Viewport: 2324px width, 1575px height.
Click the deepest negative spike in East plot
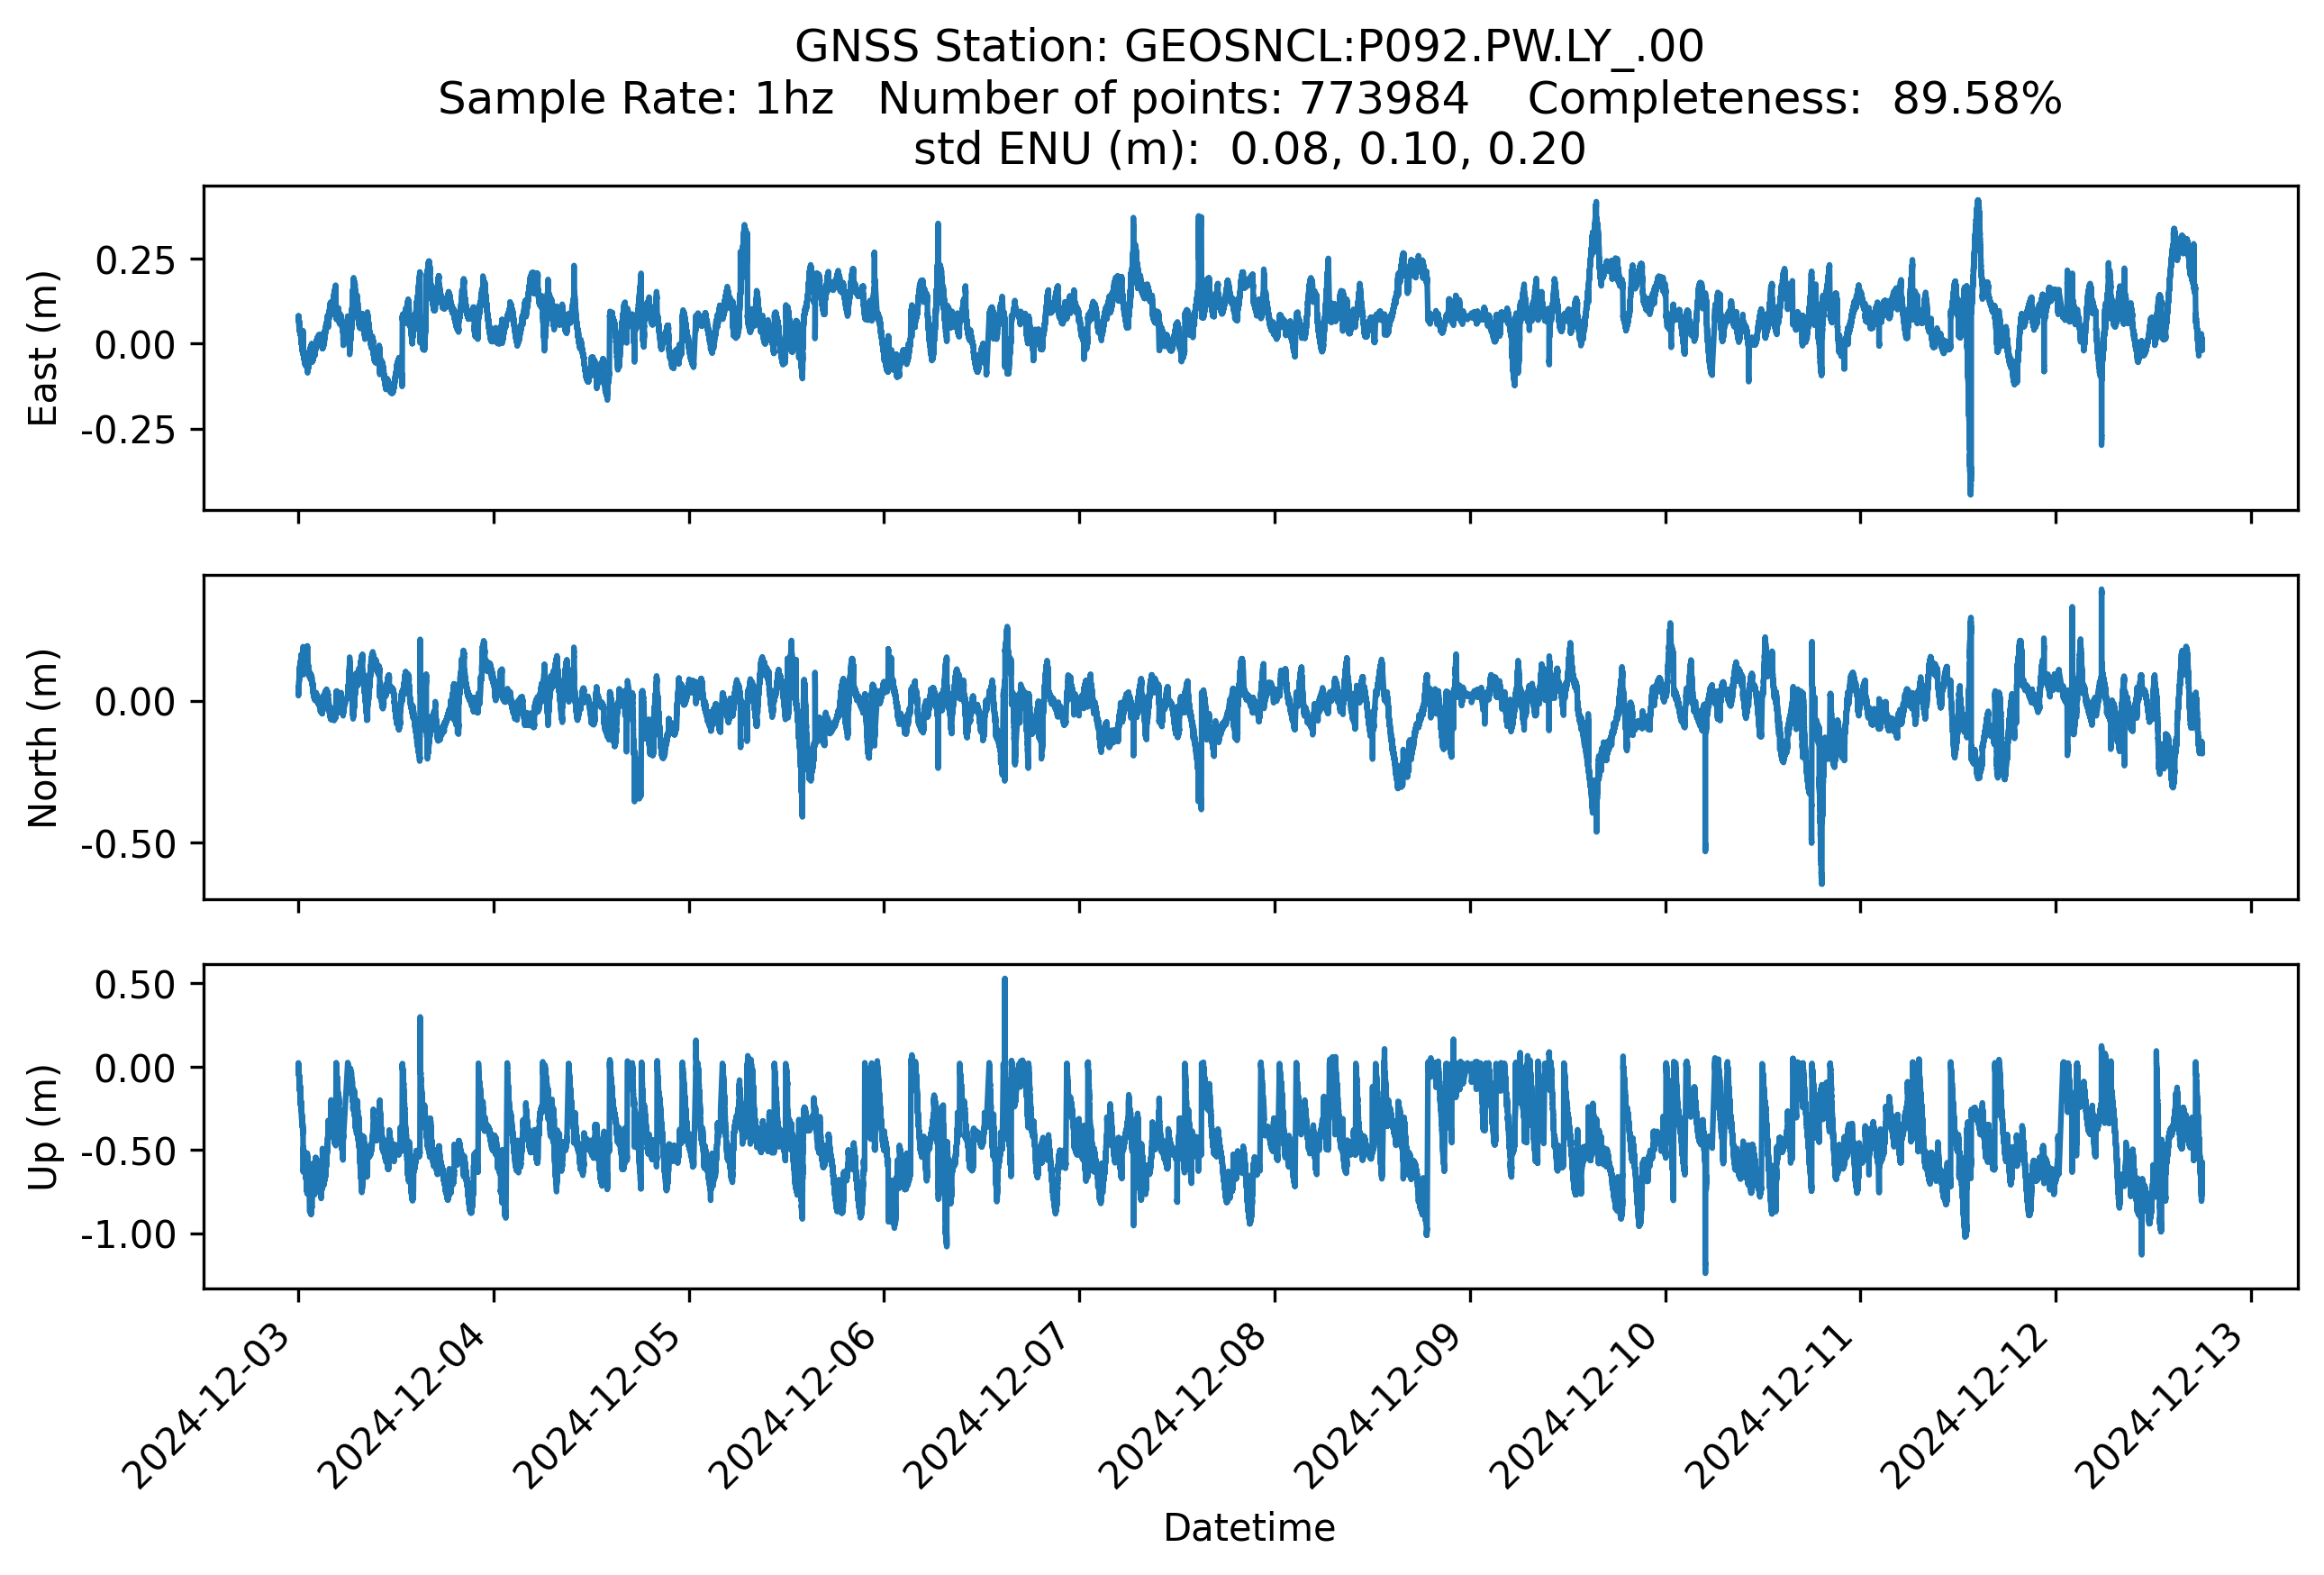[1970, 485]
